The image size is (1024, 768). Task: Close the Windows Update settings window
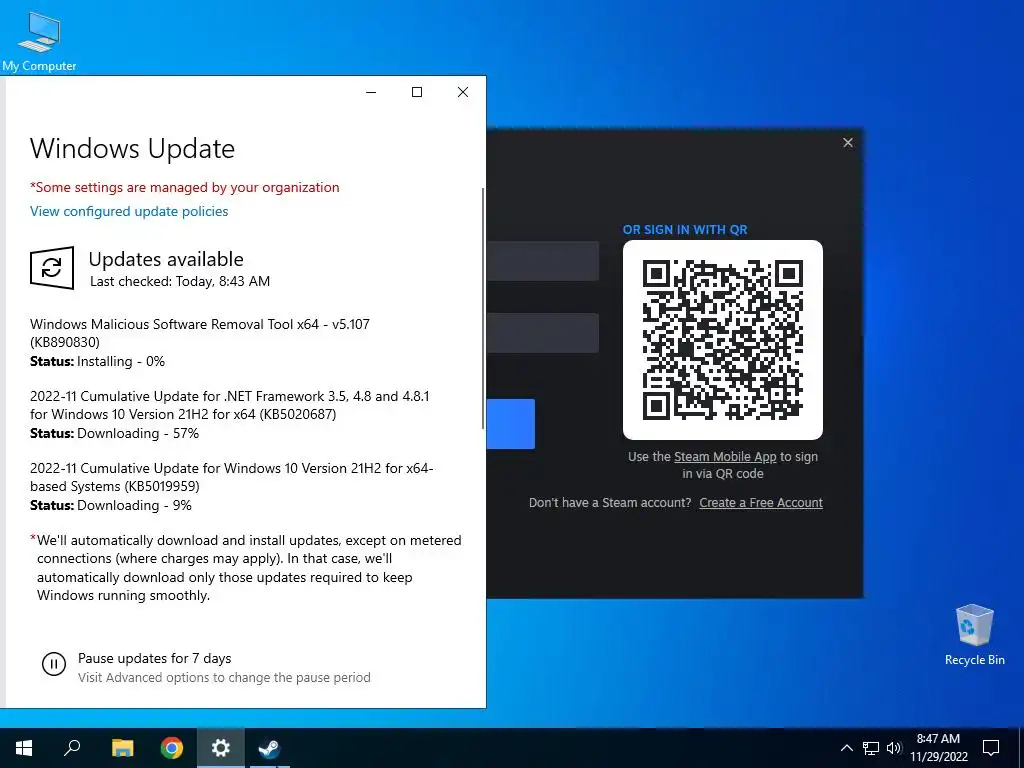click(463, 92)
